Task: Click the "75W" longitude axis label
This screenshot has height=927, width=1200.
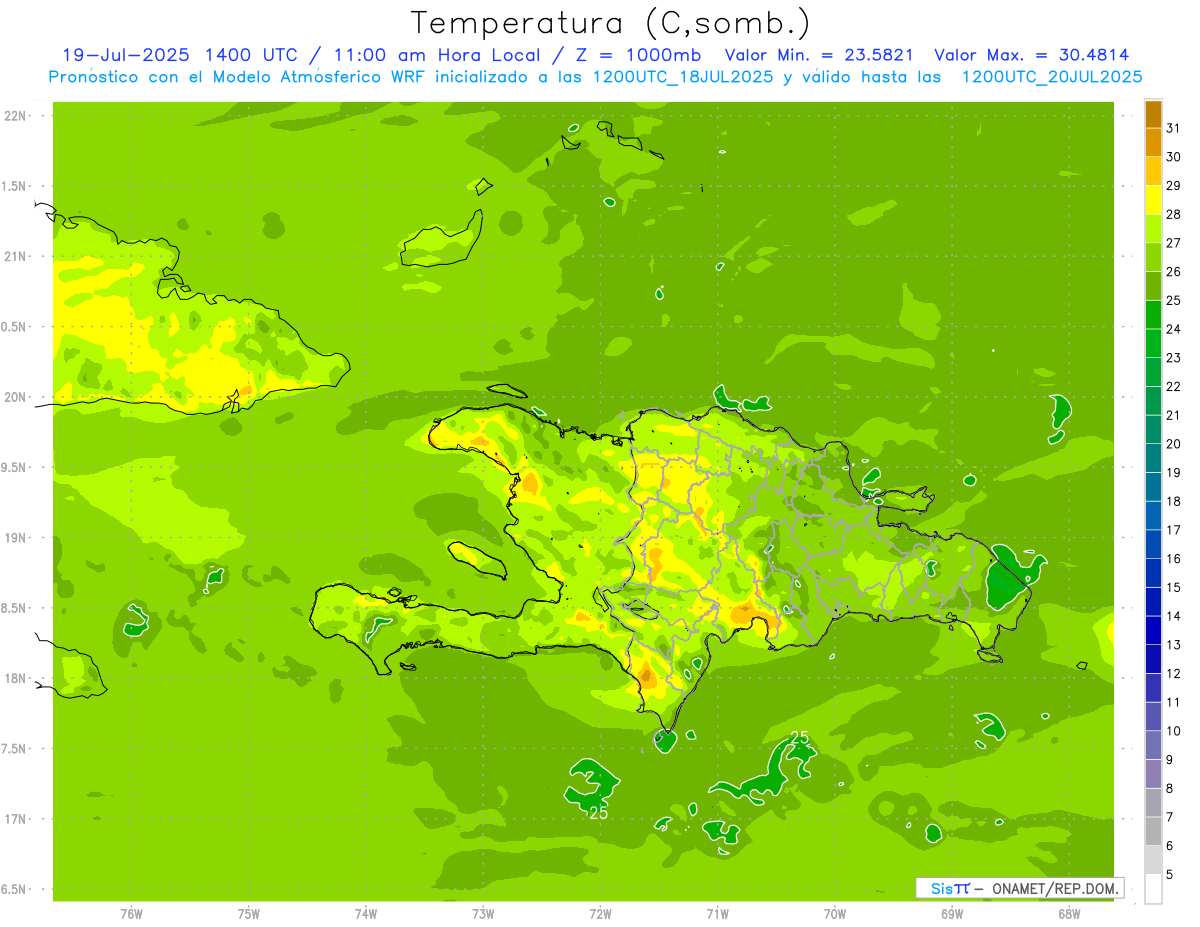Action: pyautogui.click(x=249, y=914)
